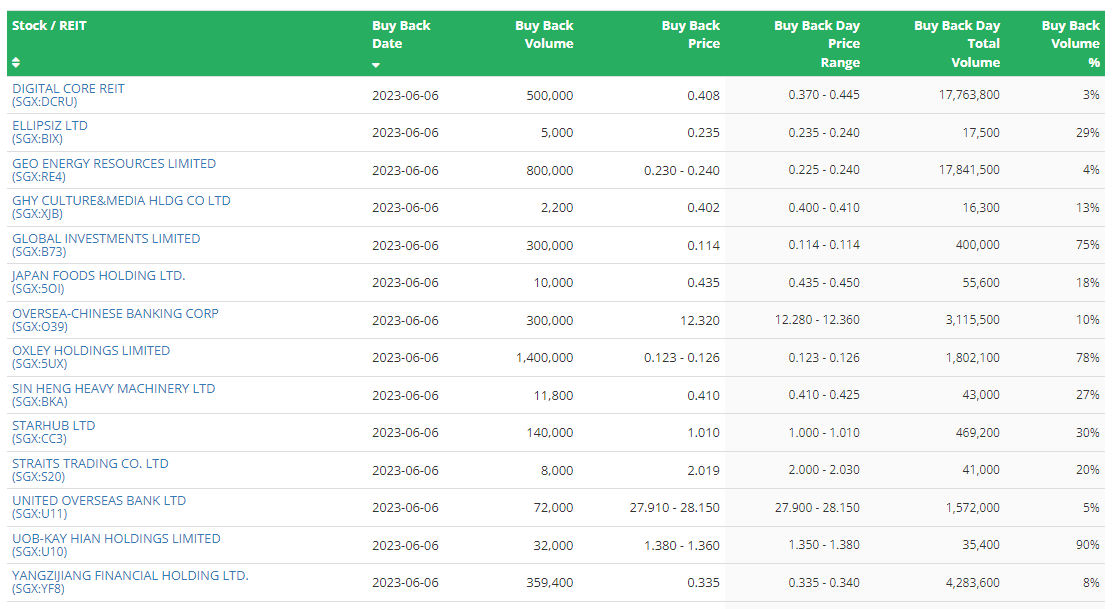
Task: Open STARHUB LTD stock link
Action: pos(53,431)
